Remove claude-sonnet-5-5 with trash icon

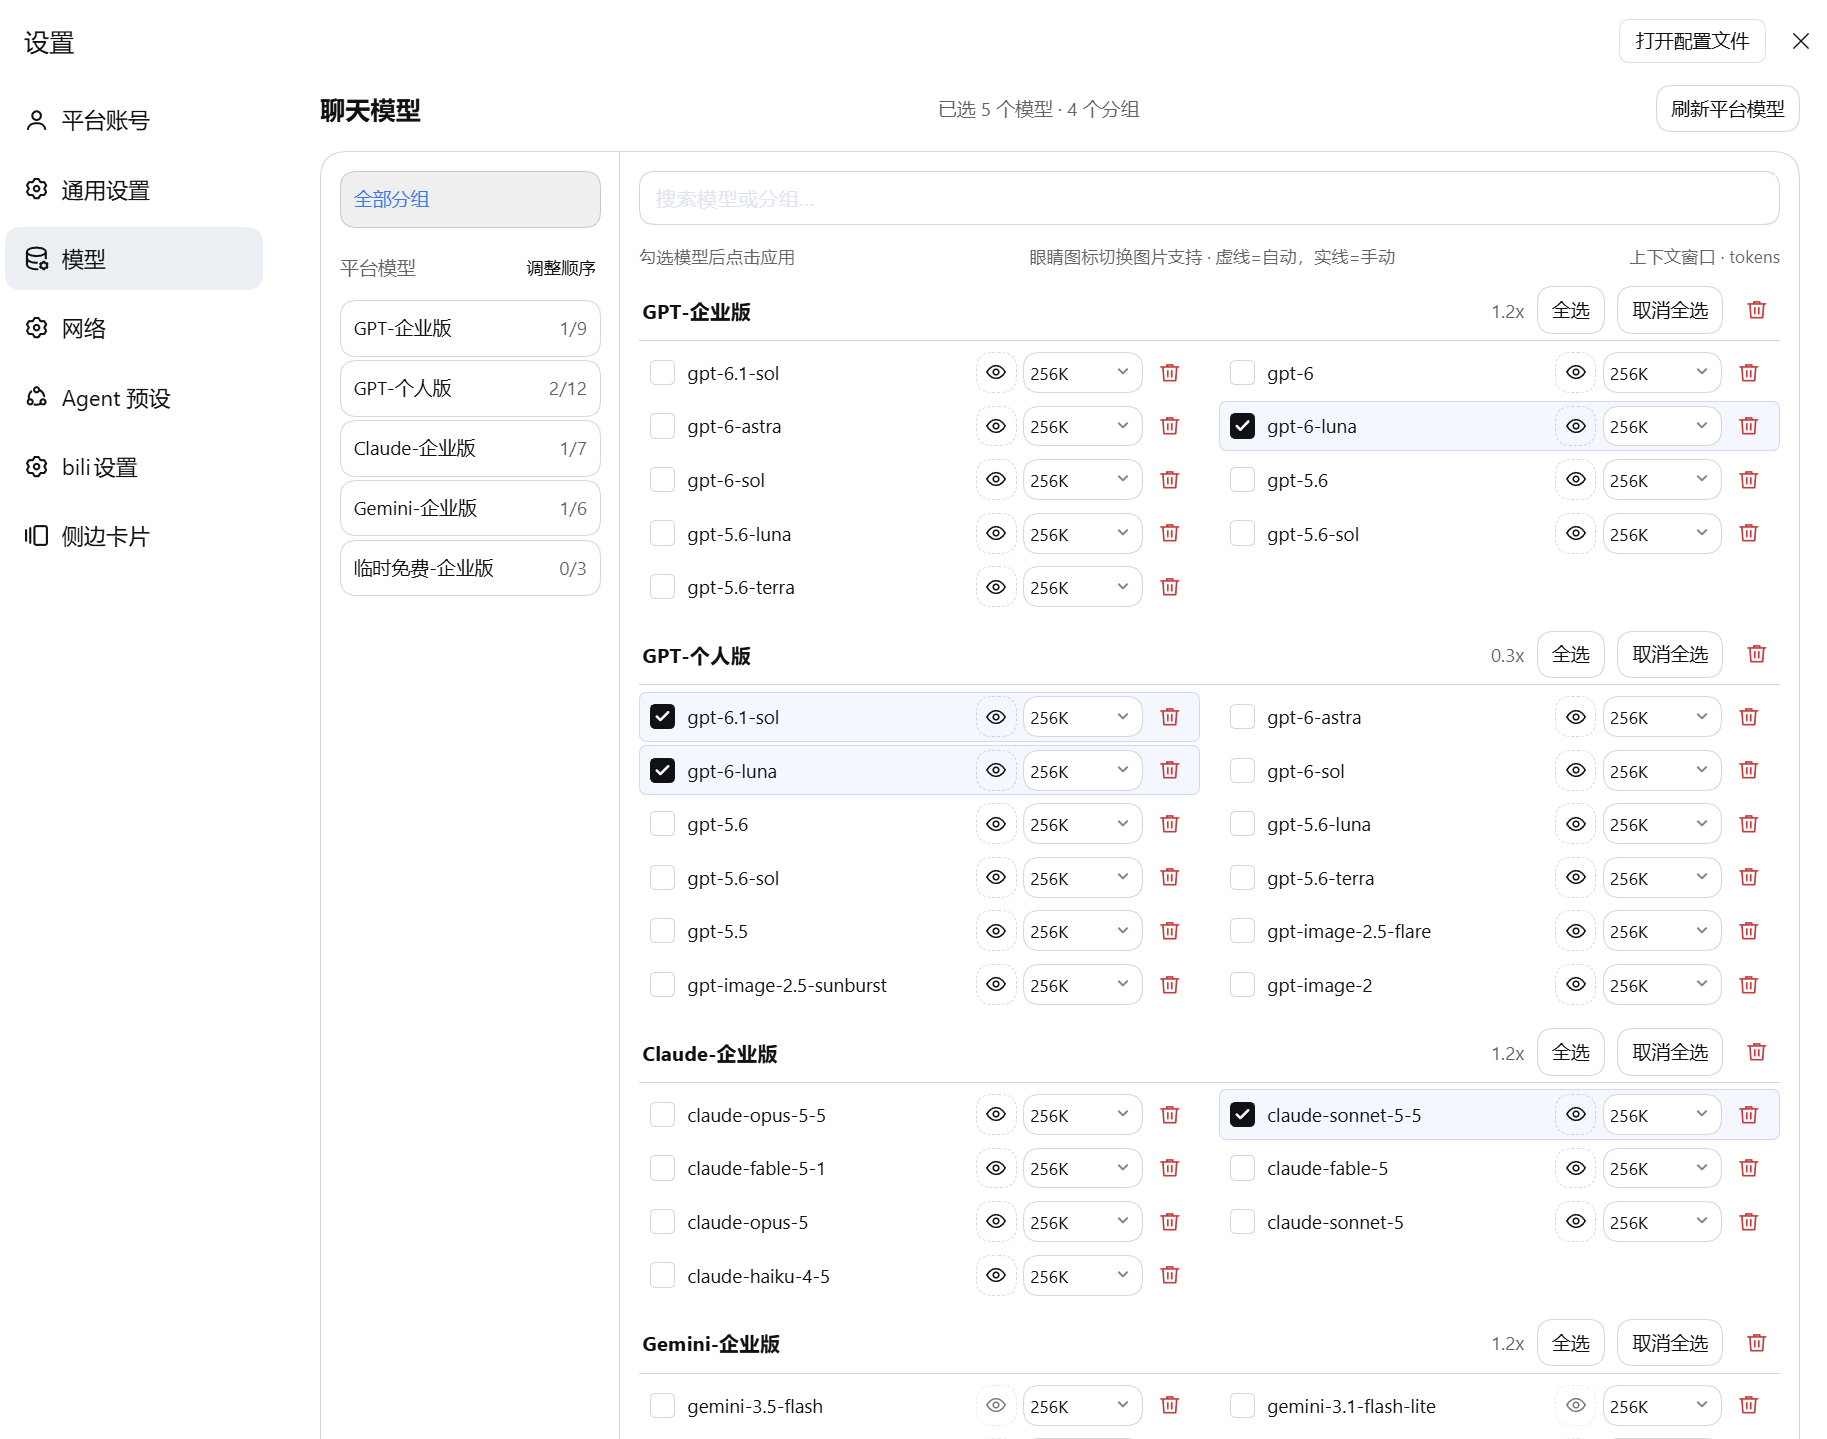(x=1748, y=1115)
